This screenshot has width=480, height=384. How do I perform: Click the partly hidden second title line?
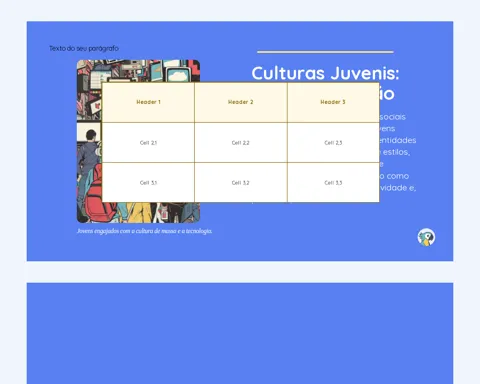[387, 94]
